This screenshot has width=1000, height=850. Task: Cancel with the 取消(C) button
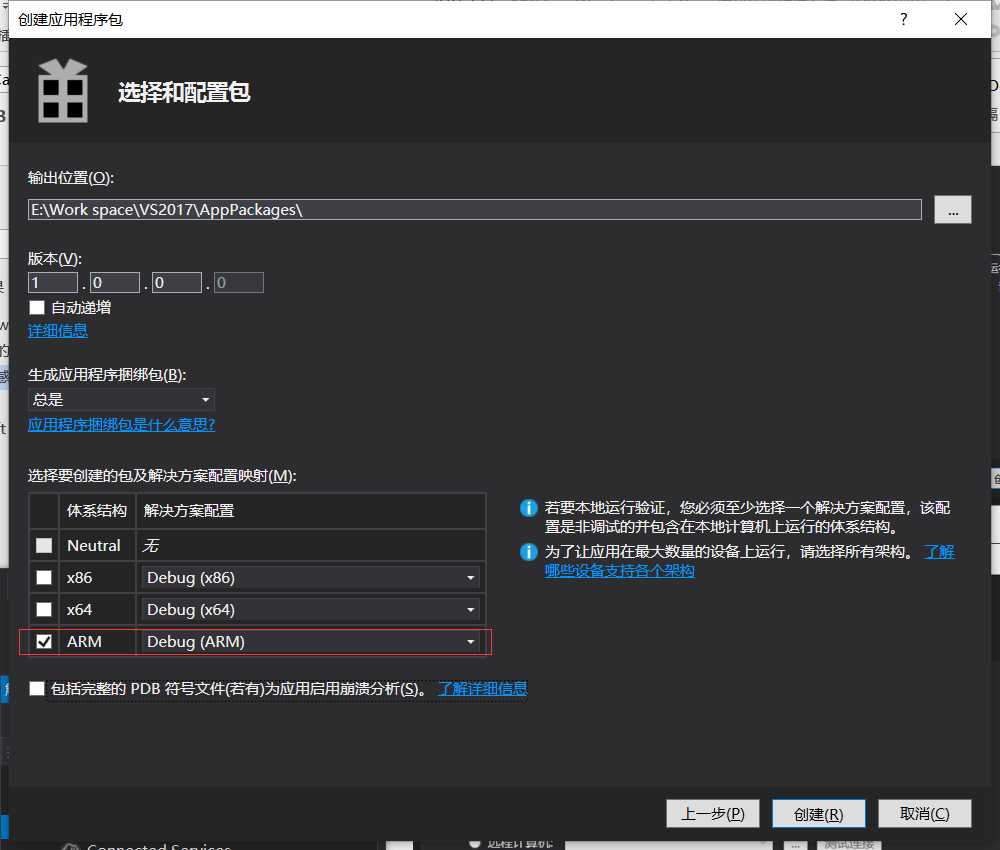925,814
